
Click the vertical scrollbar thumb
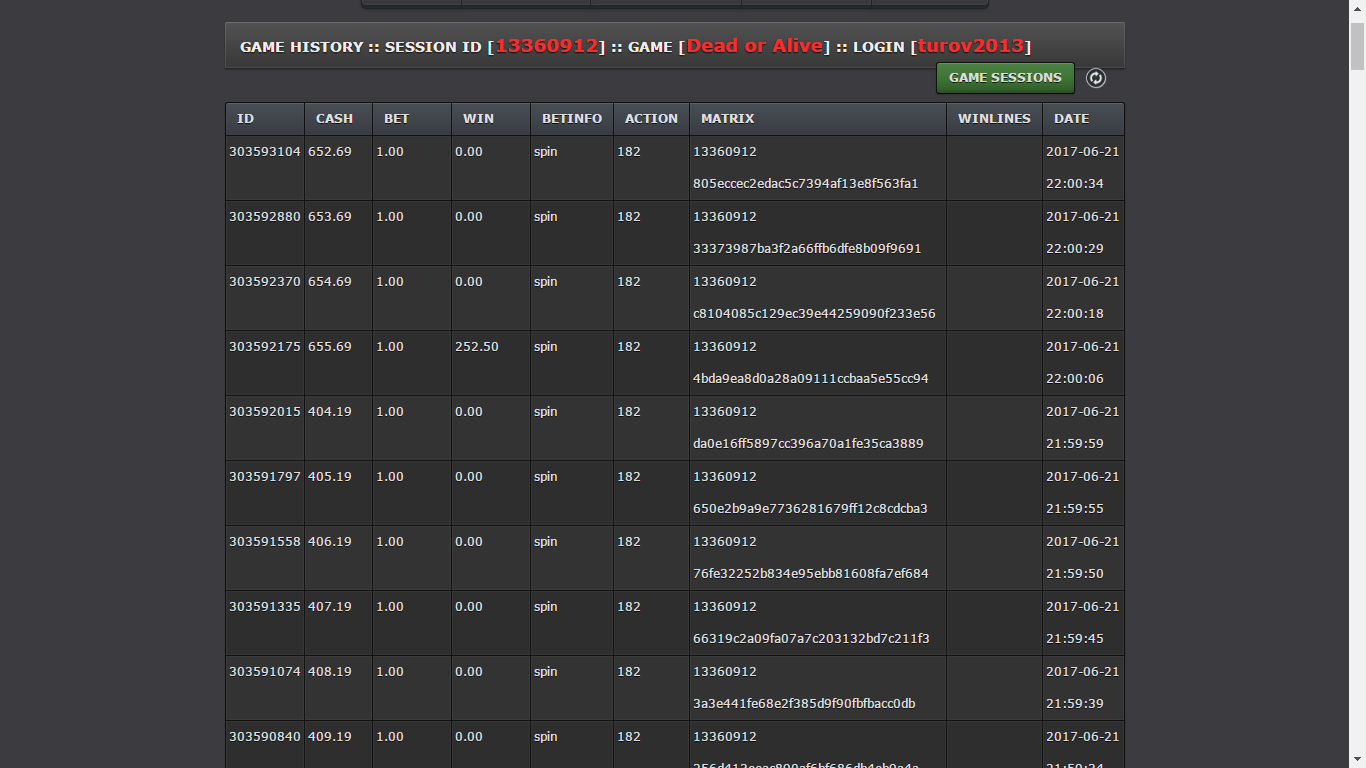tap(1357, 45)
